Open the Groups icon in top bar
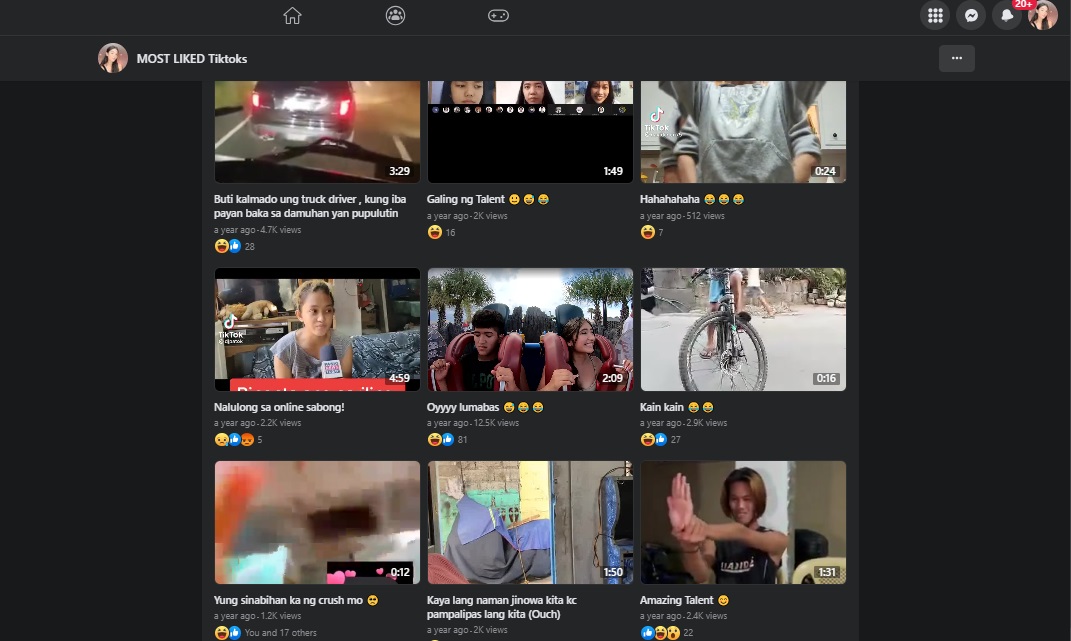This screenshot has height=641, width=1071. (395, 15)
